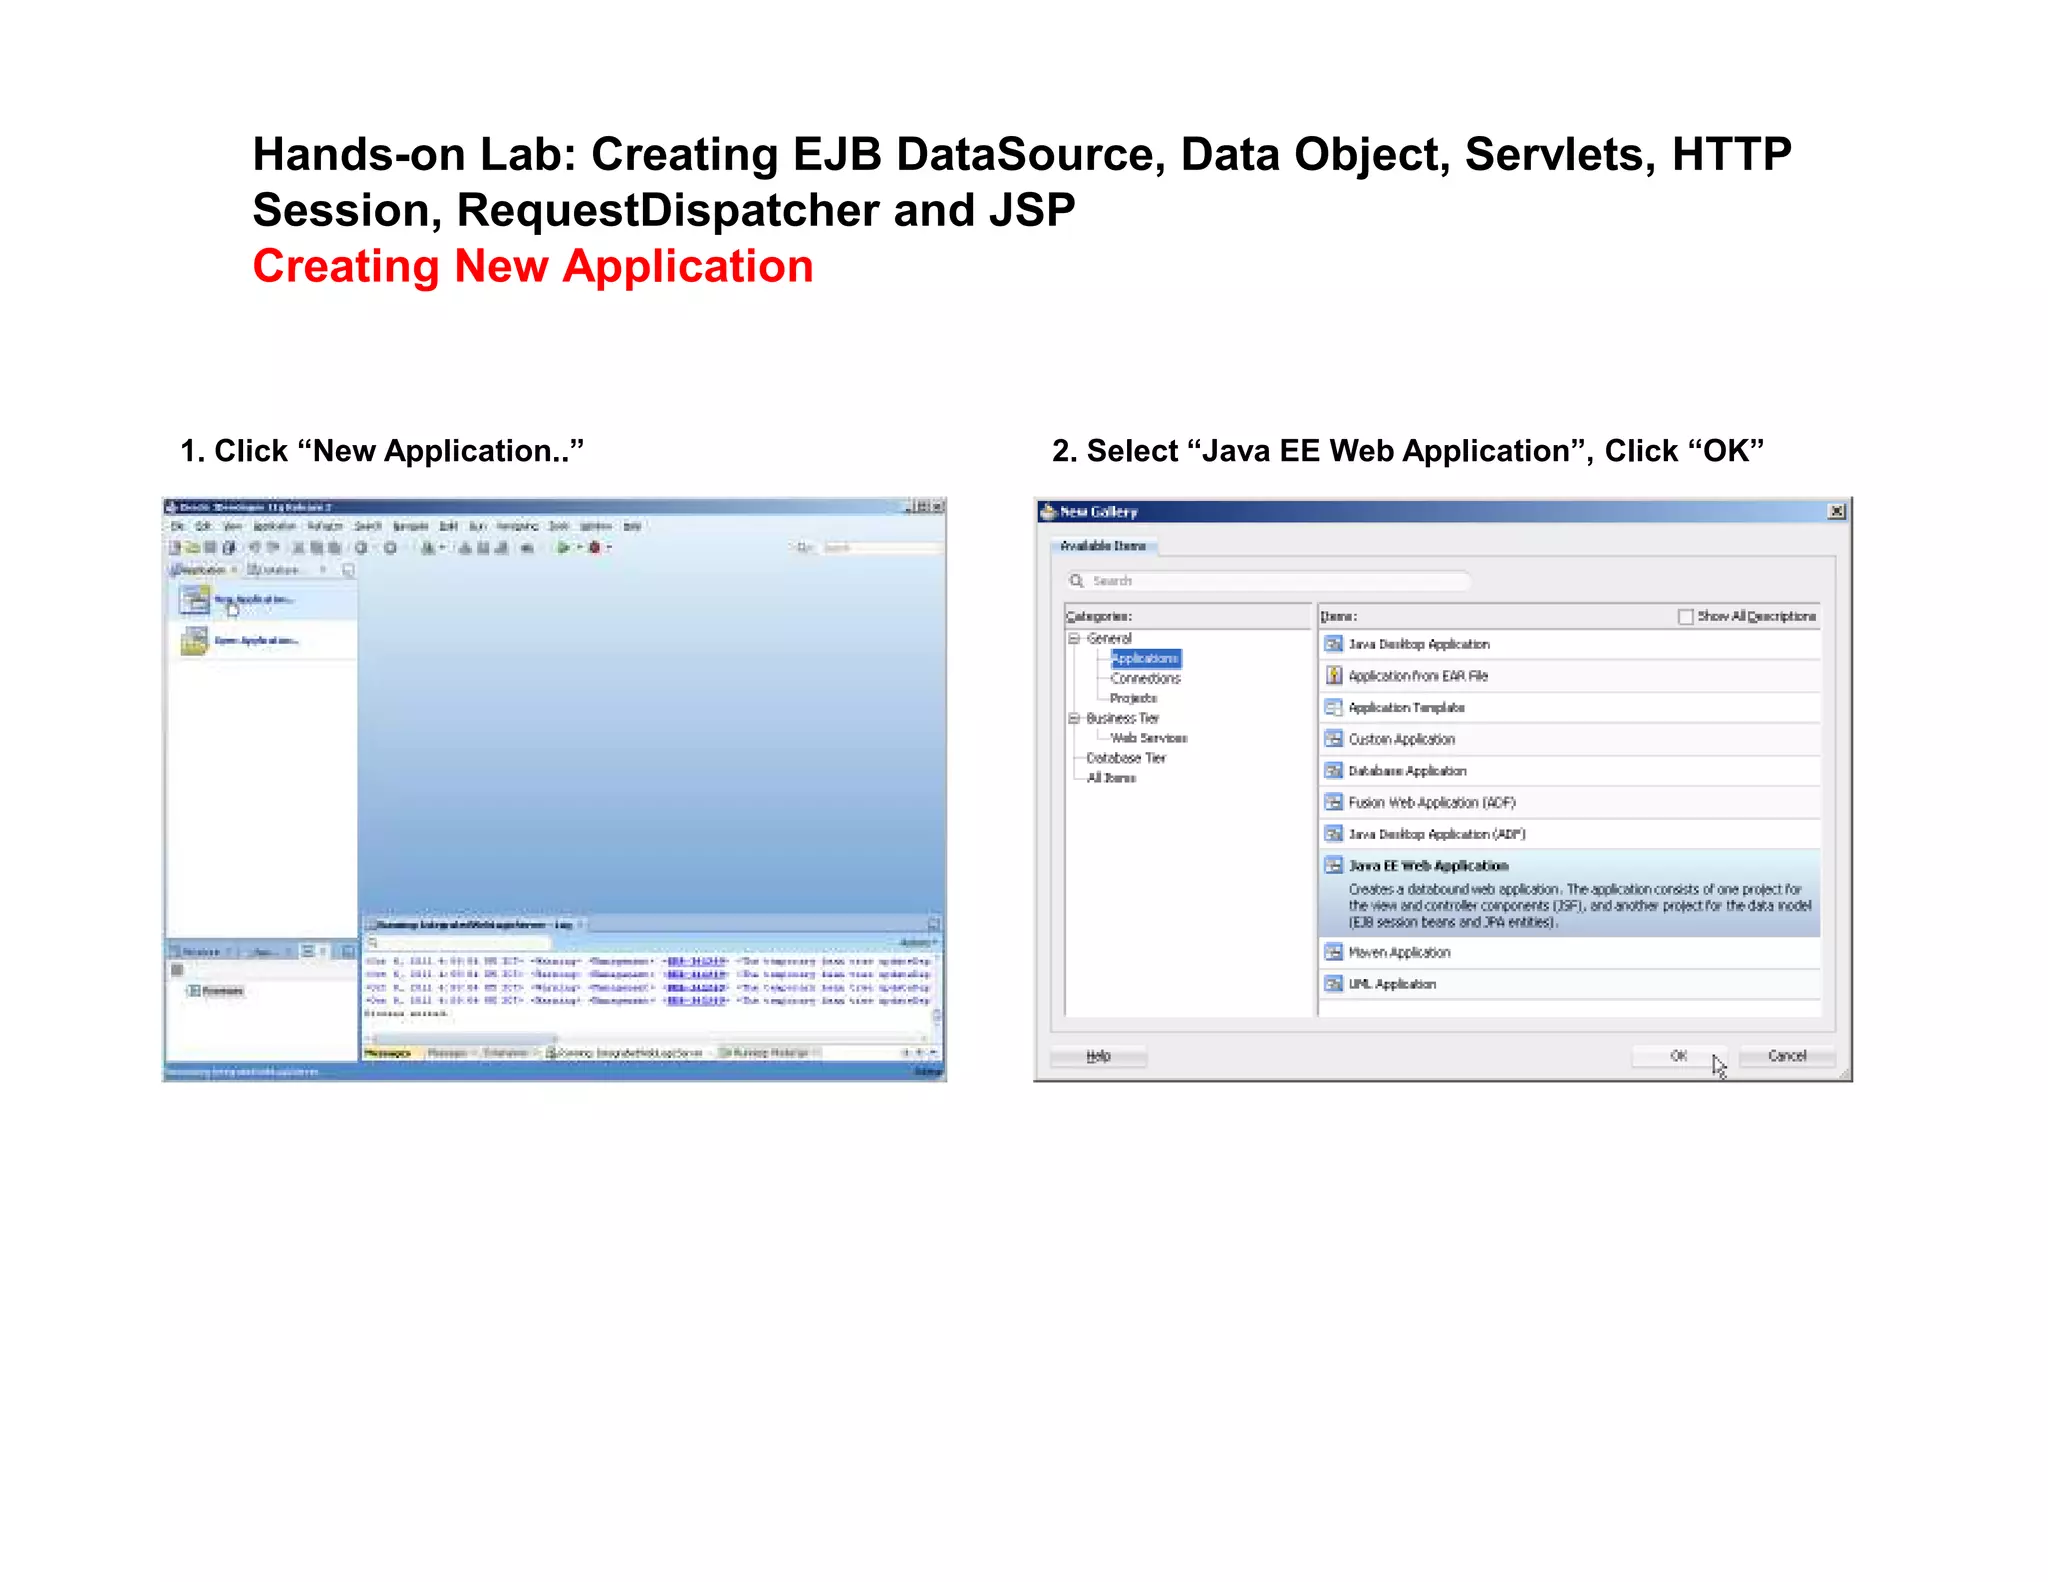Enable Show All Descriptions checkbox
This screenshot has width=2048, height=1582.
(x=1686, y=617)
